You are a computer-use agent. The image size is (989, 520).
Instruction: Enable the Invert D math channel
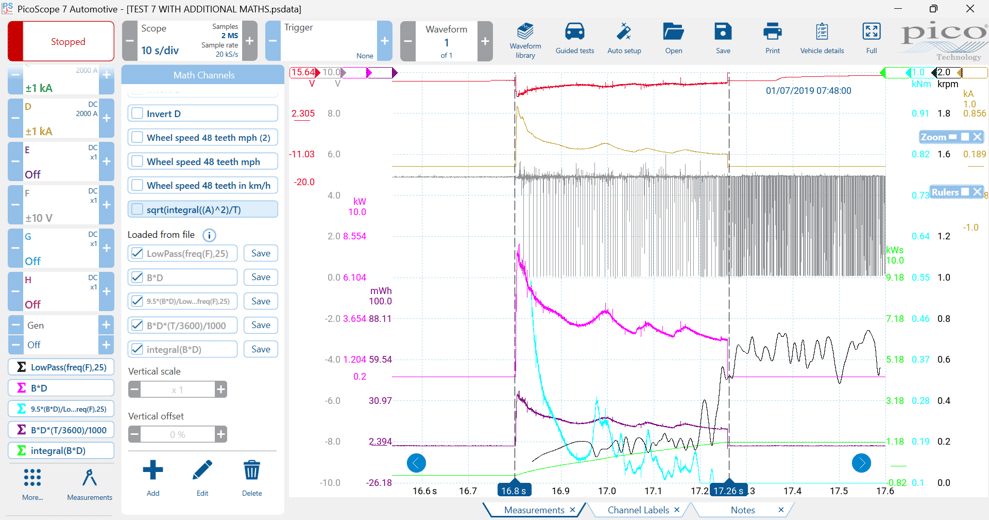coord(137,114)
